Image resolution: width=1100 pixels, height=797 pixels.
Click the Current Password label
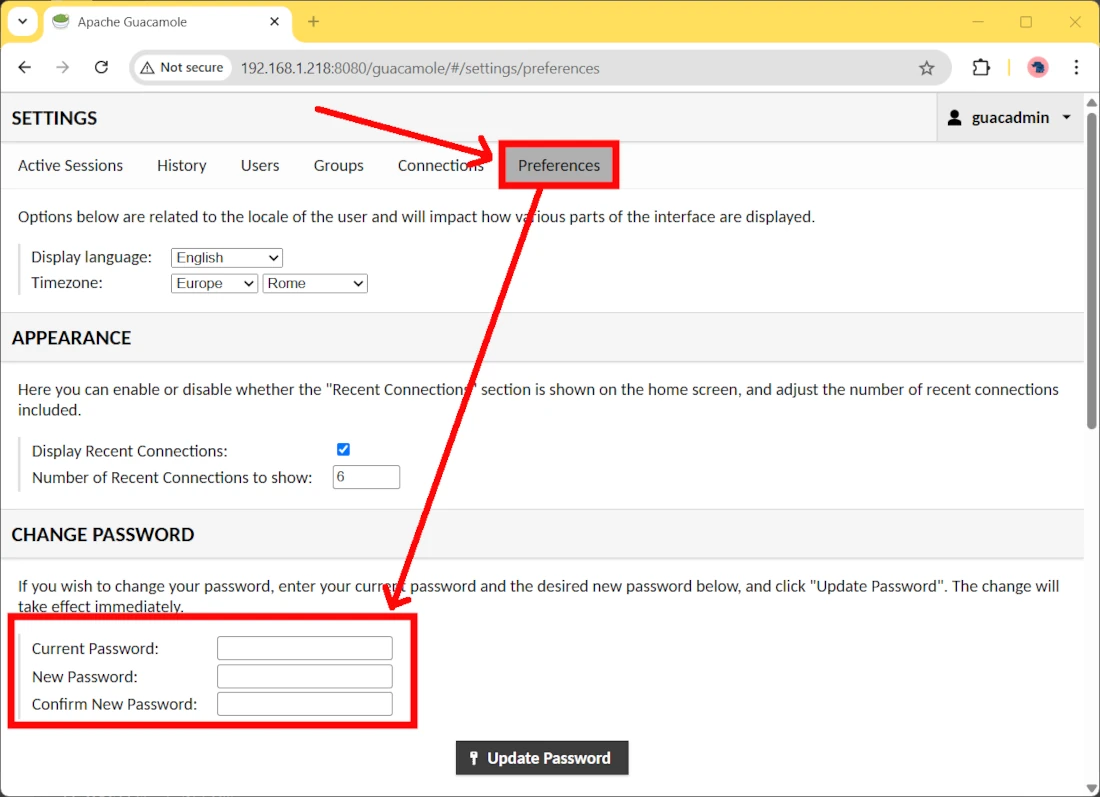(95, 649)
